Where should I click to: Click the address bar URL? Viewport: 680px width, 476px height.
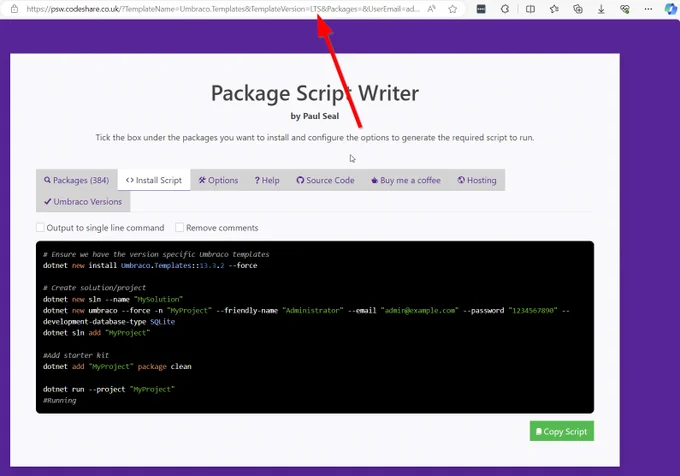(223, 9)
